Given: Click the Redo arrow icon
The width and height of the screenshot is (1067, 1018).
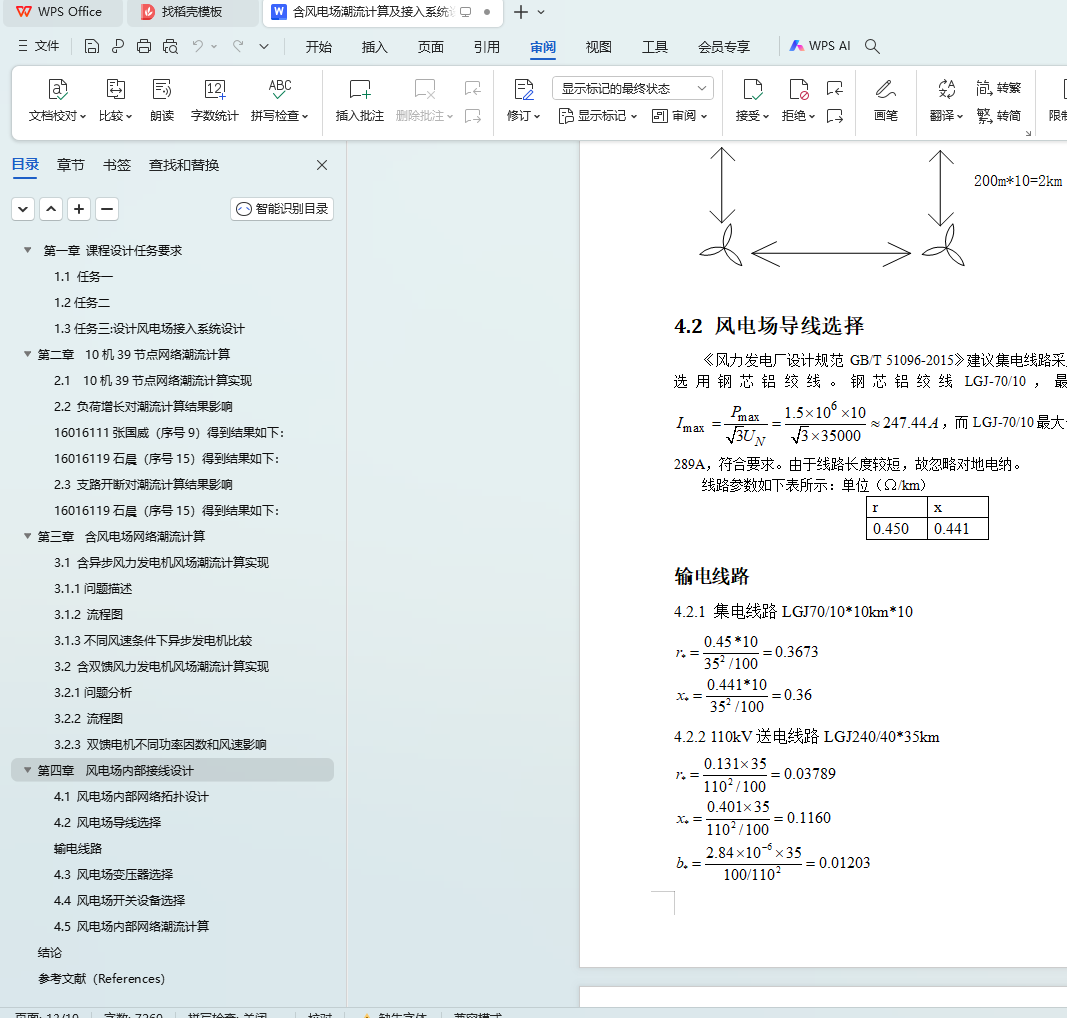Looking at the screenshot, I should tap(238, 46).
